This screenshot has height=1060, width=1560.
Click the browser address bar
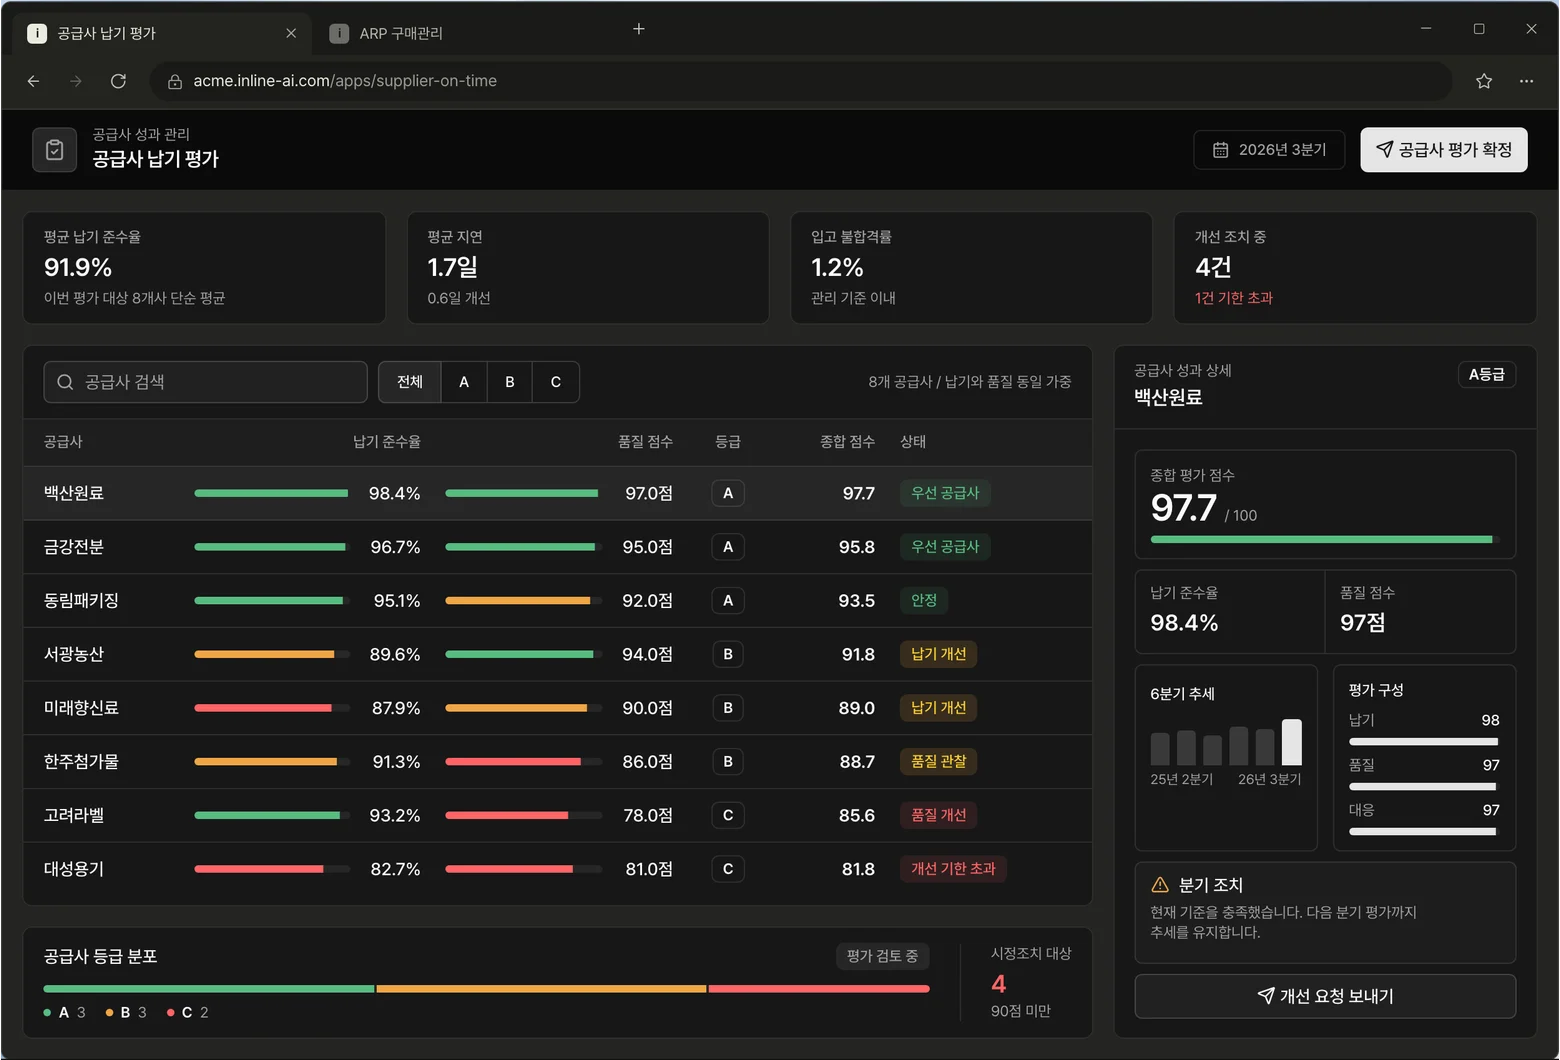800,81
